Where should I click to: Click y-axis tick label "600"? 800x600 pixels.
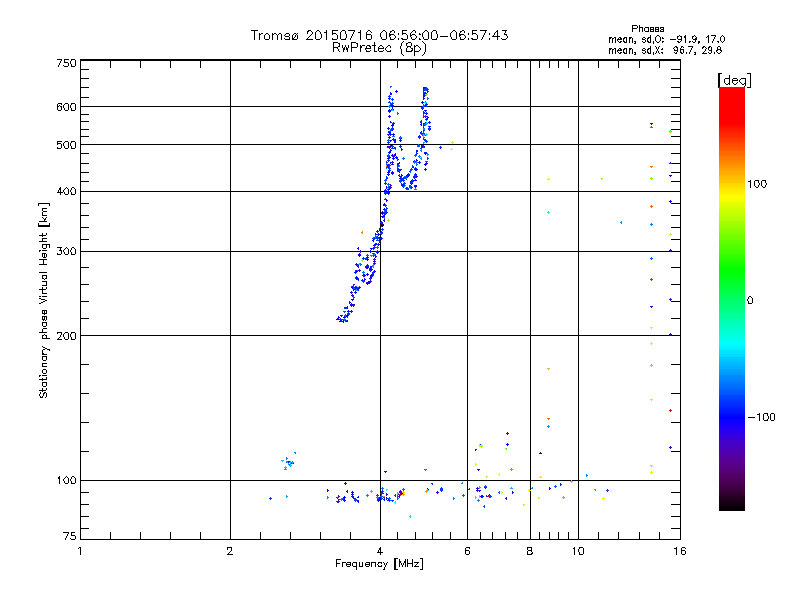pyautogui.click(x=66, y=107)
